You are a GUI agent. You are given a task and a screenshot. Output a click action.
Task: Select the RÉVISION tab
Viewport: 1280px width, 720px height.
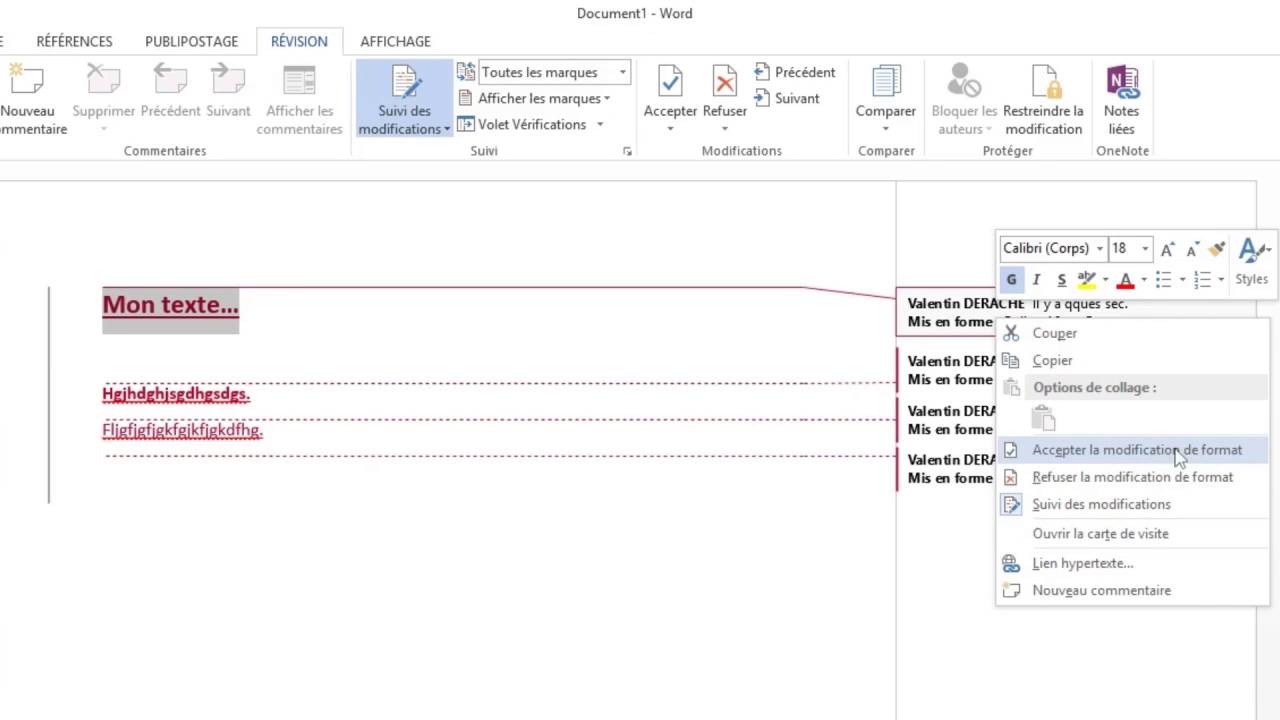[299, 41]
